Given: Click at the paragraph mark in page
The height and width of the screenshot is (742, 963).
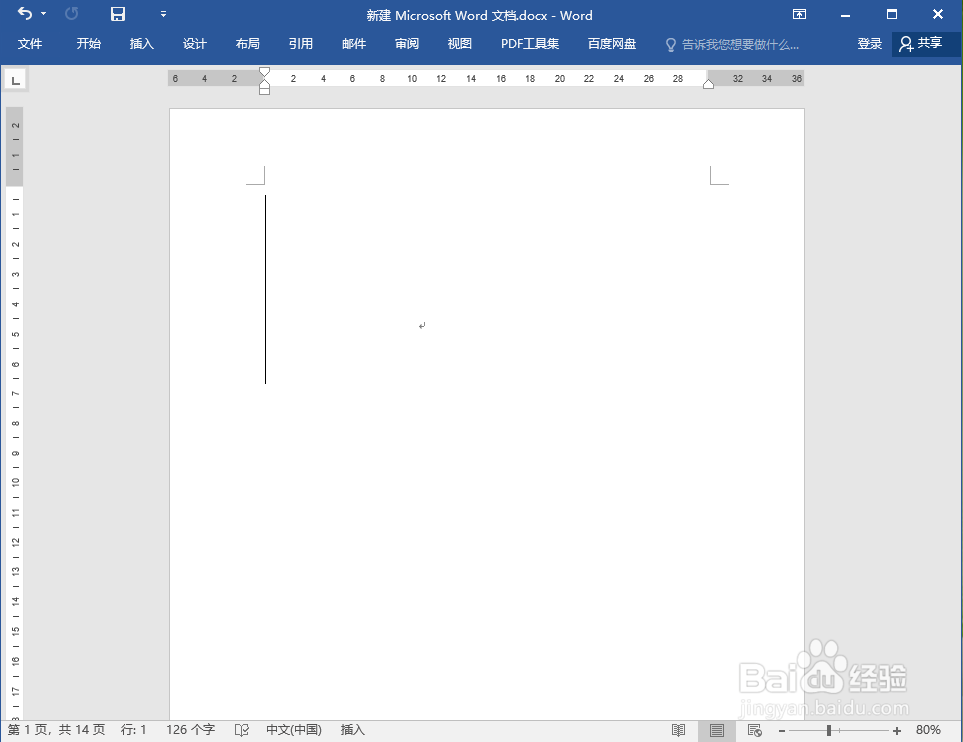Looking at the screenshot, I should coord(422,326).
